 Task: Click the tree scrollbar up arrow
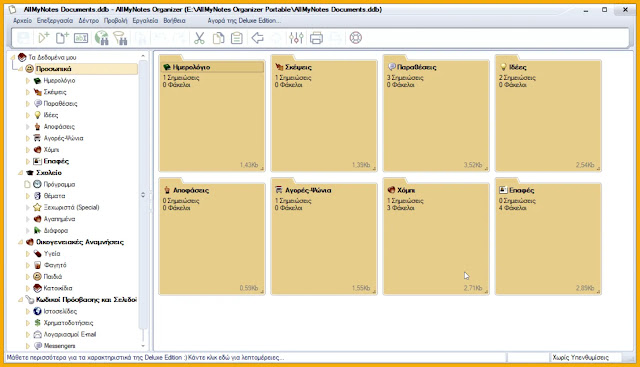click(143, 56)
